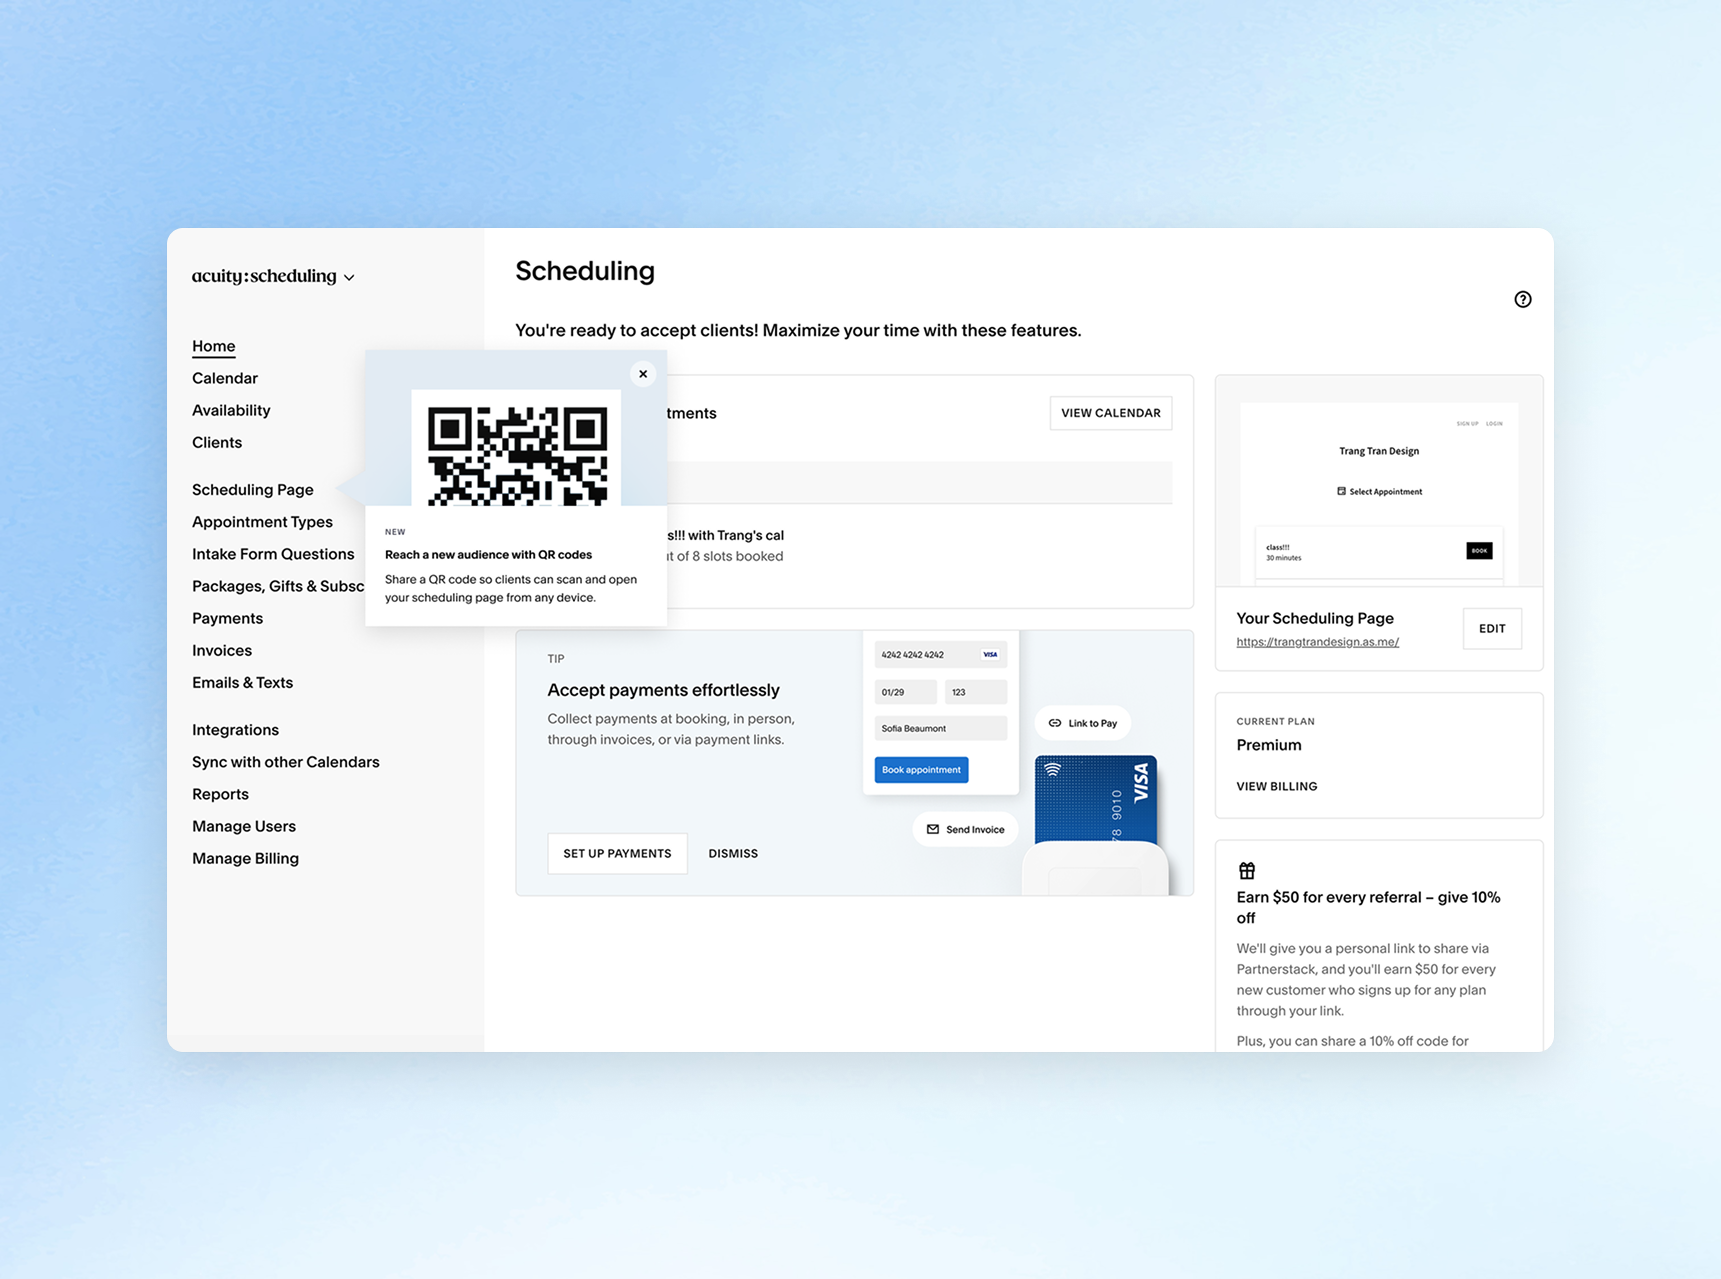Screen dimensions: 1721x1279
Task: Click the VIEW CALENDAR button
Action: click(1110, 413)
